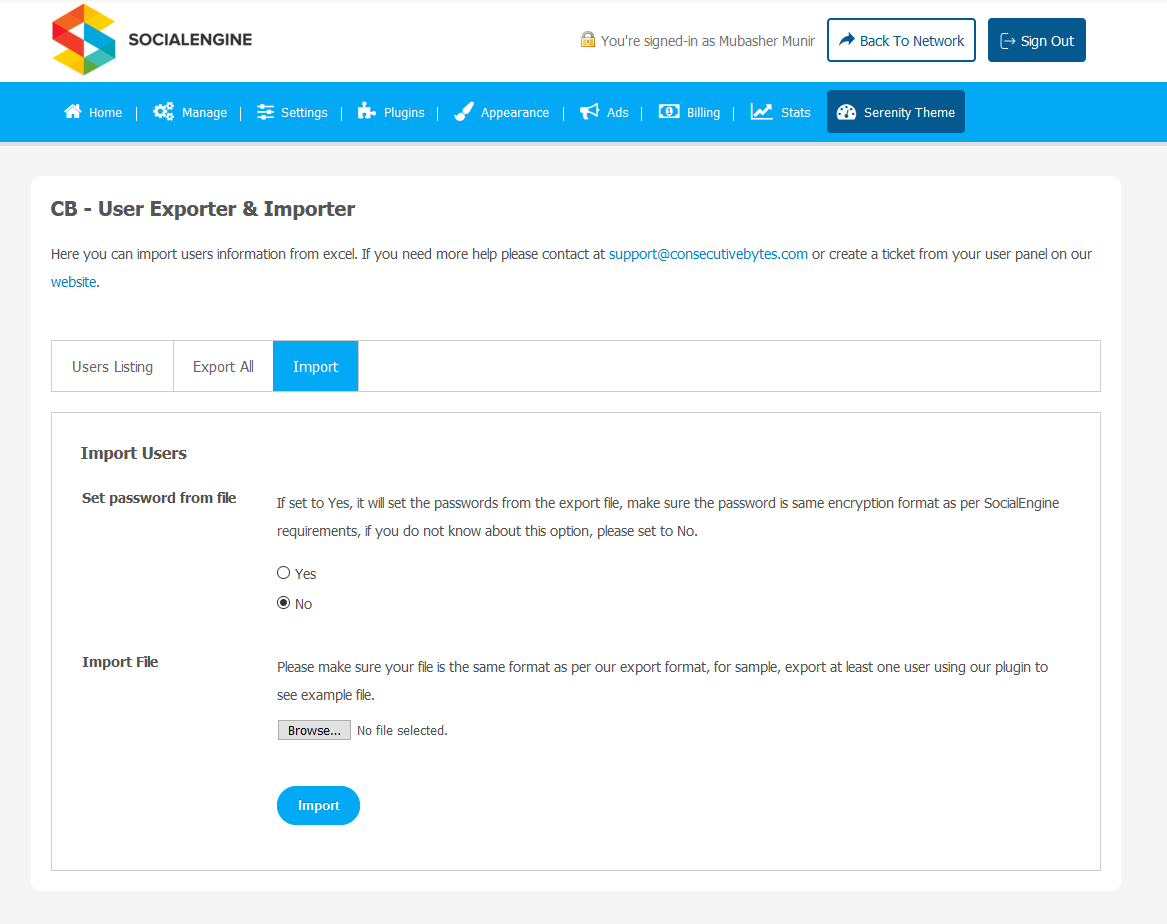Viewport: 1167px width, 924px height.
Task: Open the Serenity Theme menu item
Action: pyautogui.click(x=895, y=112)
